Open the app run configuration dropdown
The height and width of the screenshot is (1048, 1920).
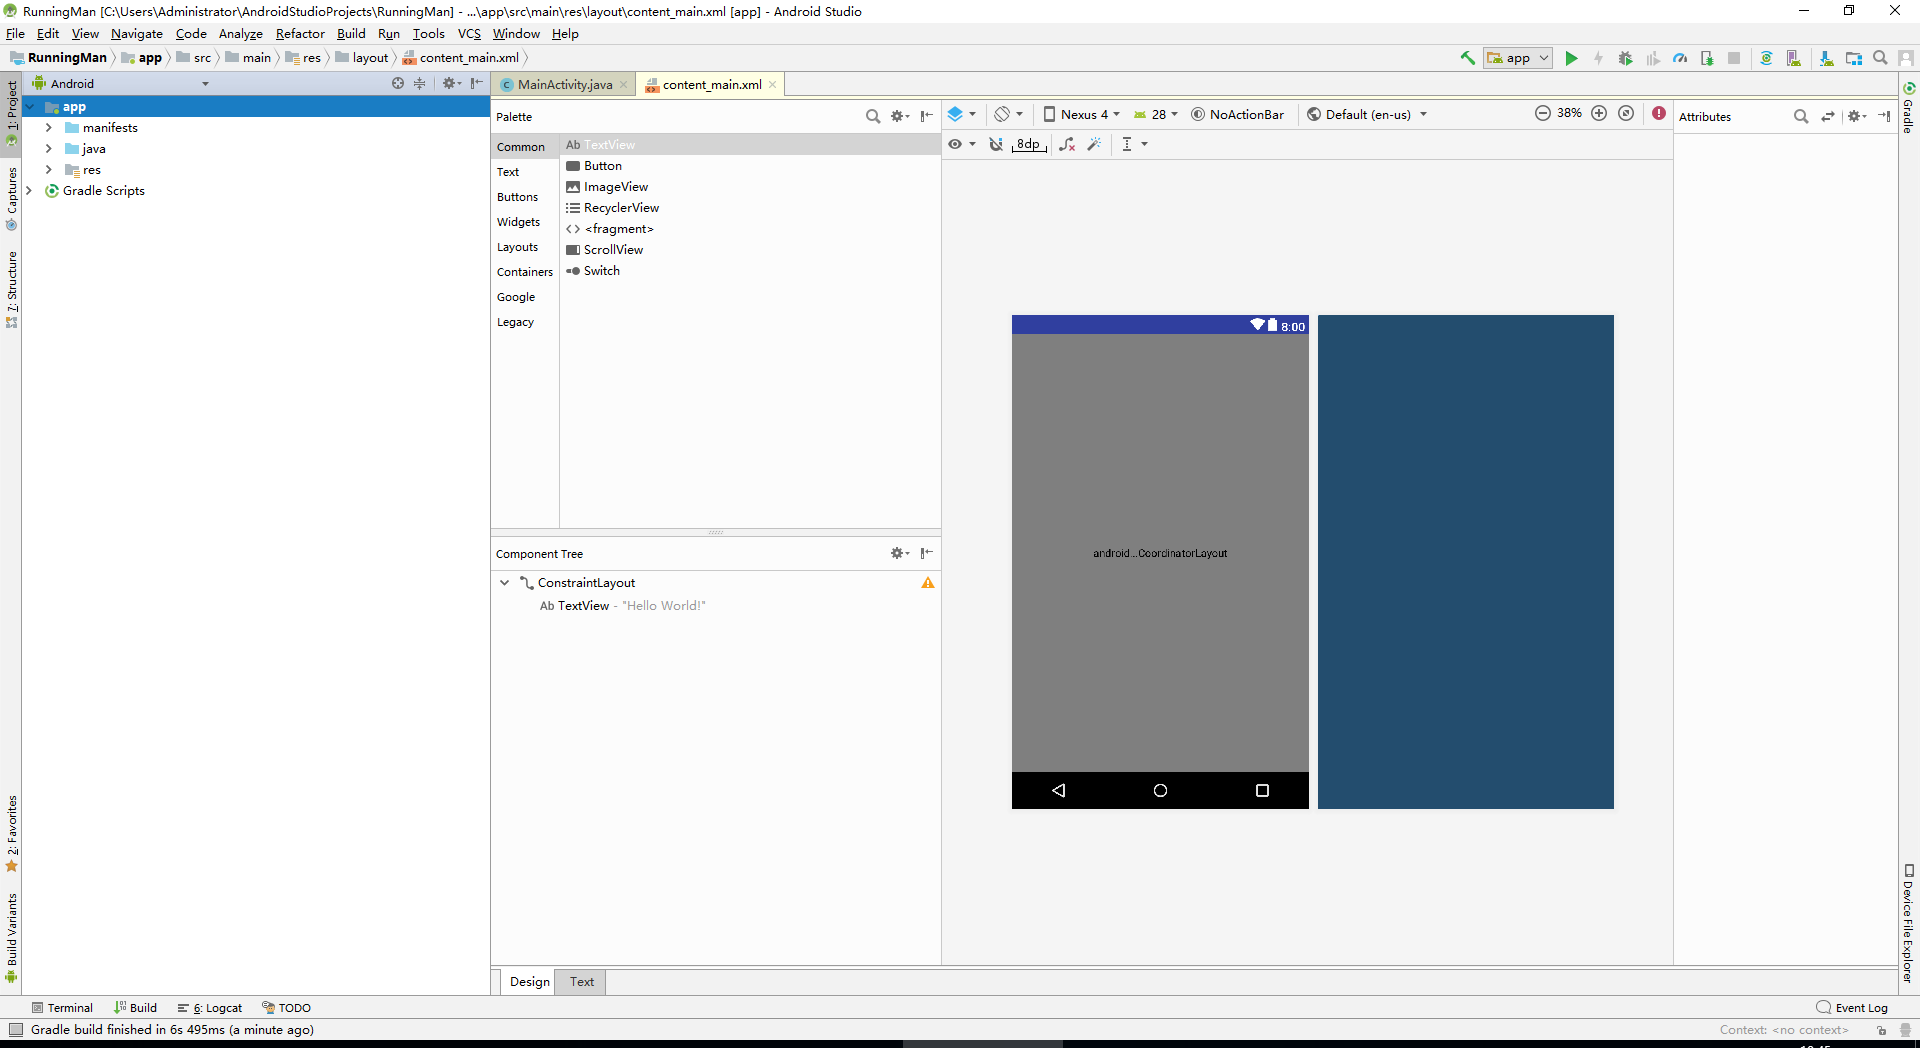click(x=1518, y=58)
